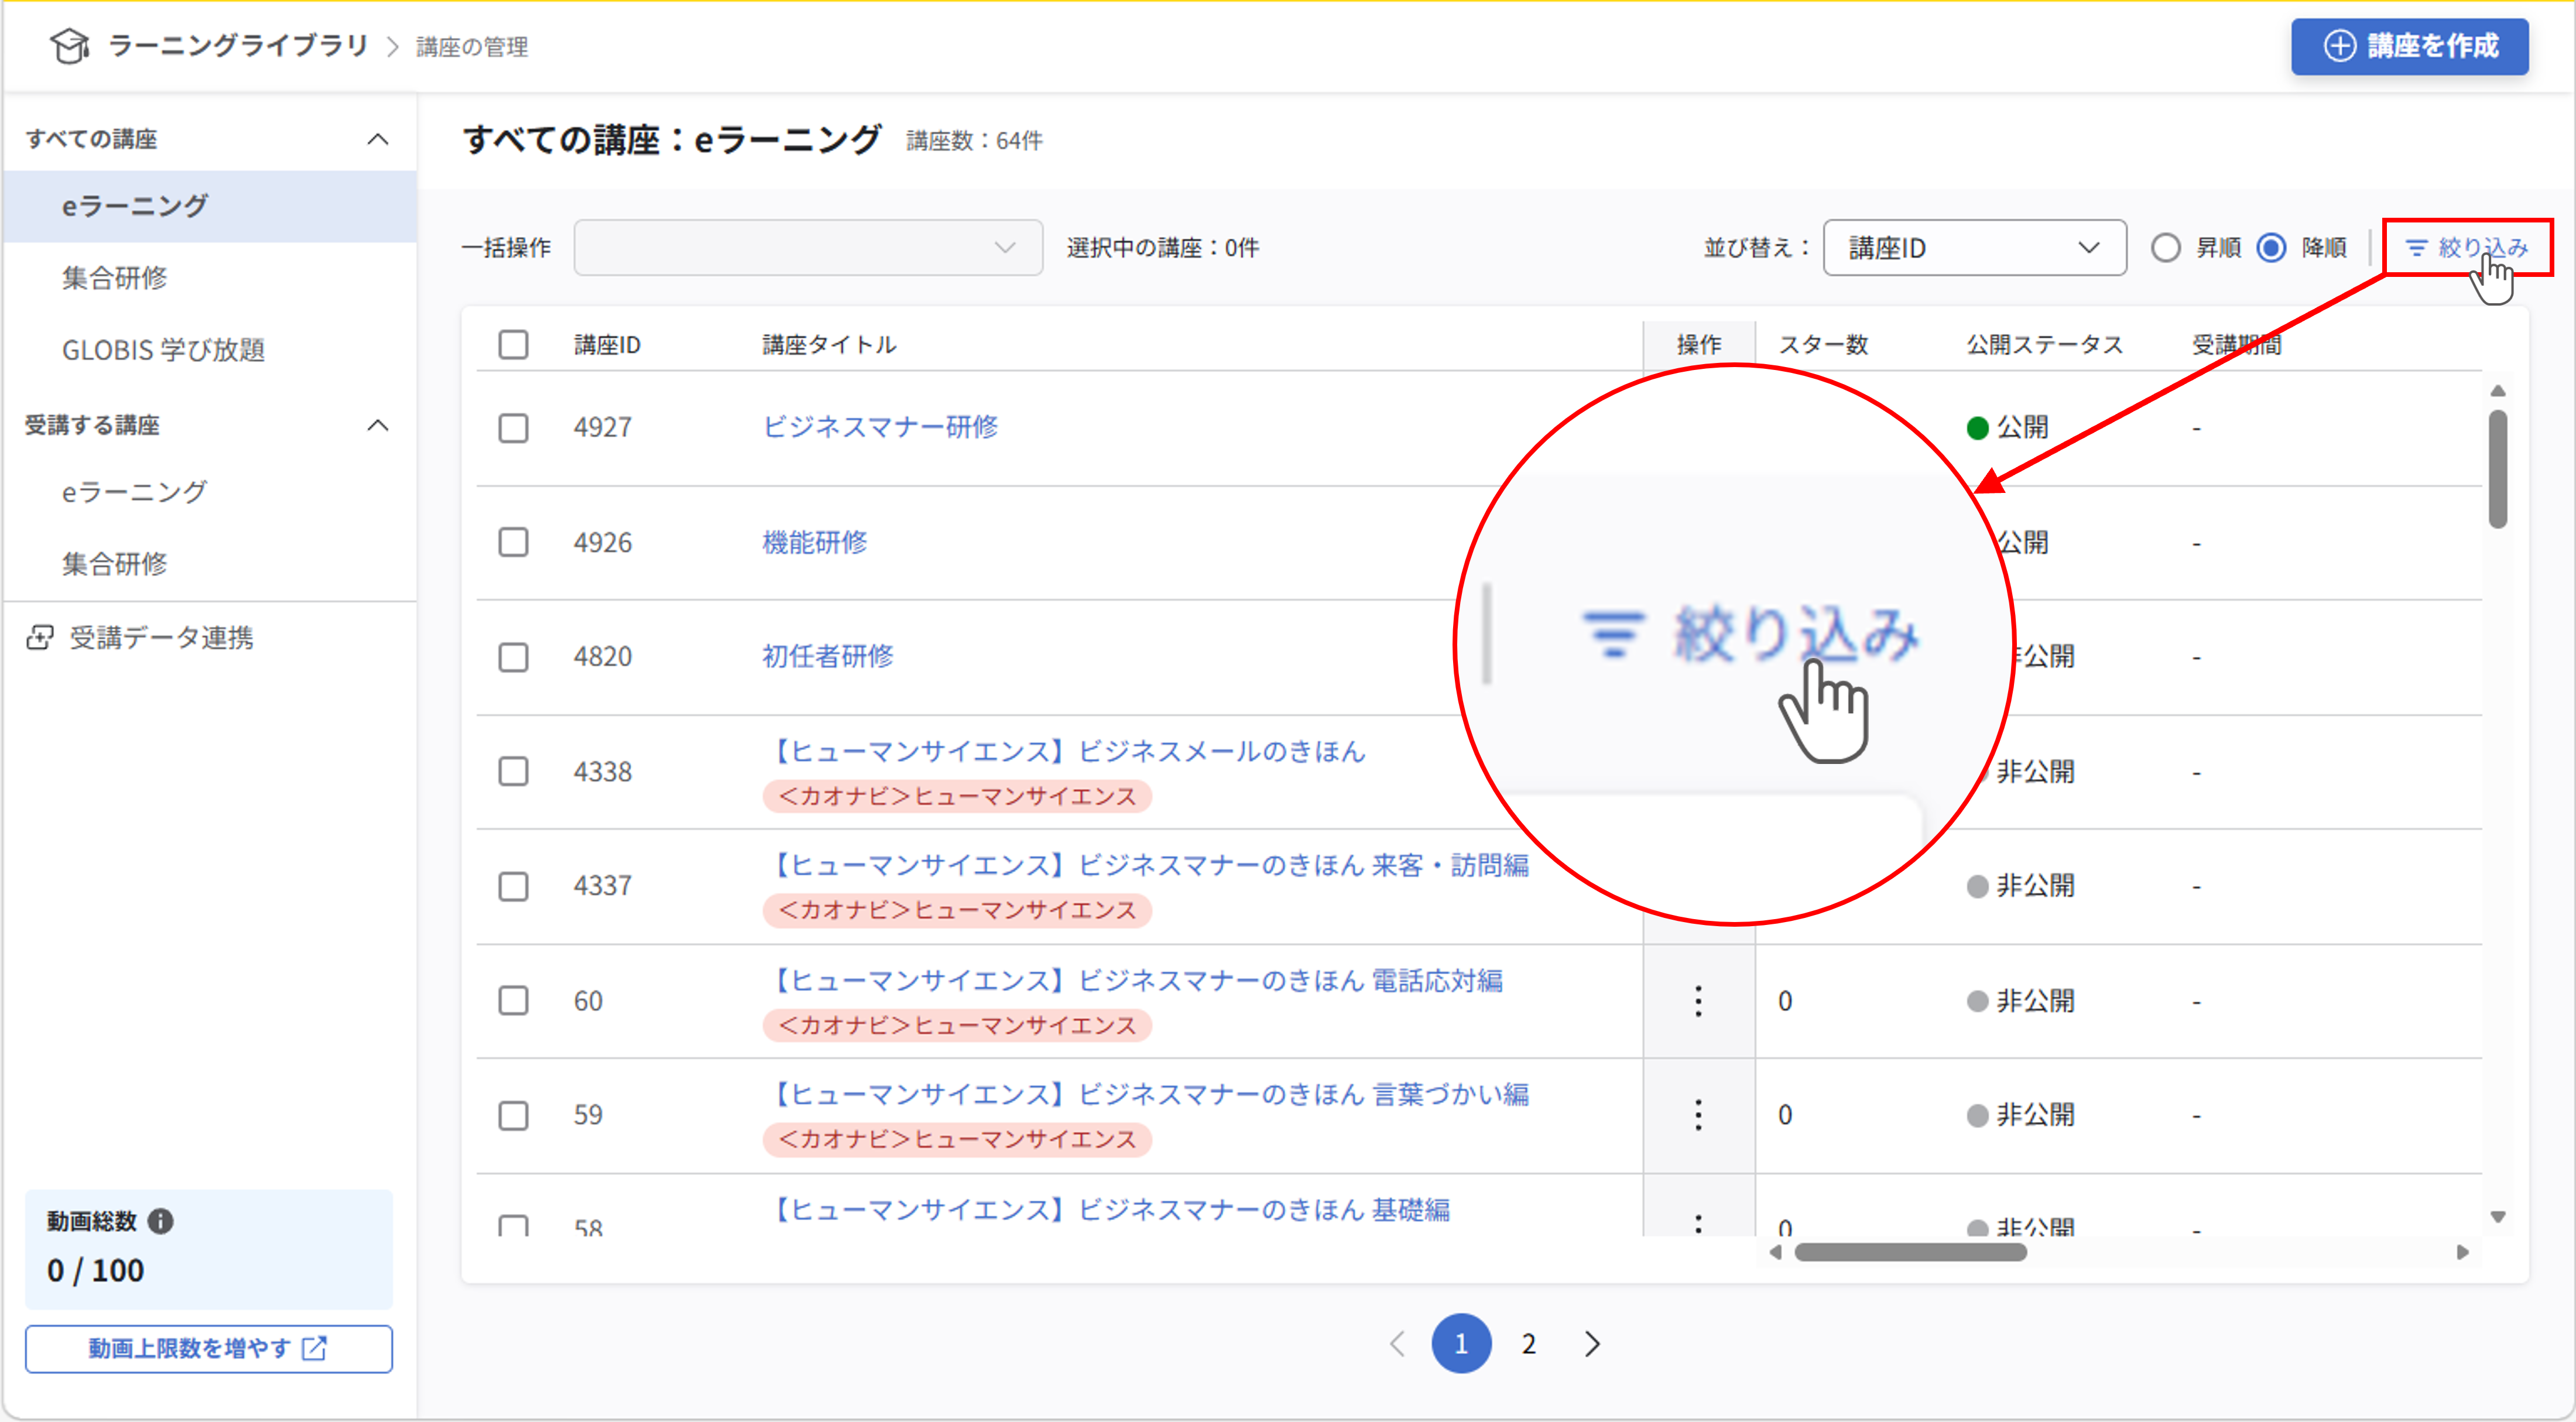Screen dimensions: 2576x1422
Task: Click the 絞り込み filter button
Action: coord(2467,247)
